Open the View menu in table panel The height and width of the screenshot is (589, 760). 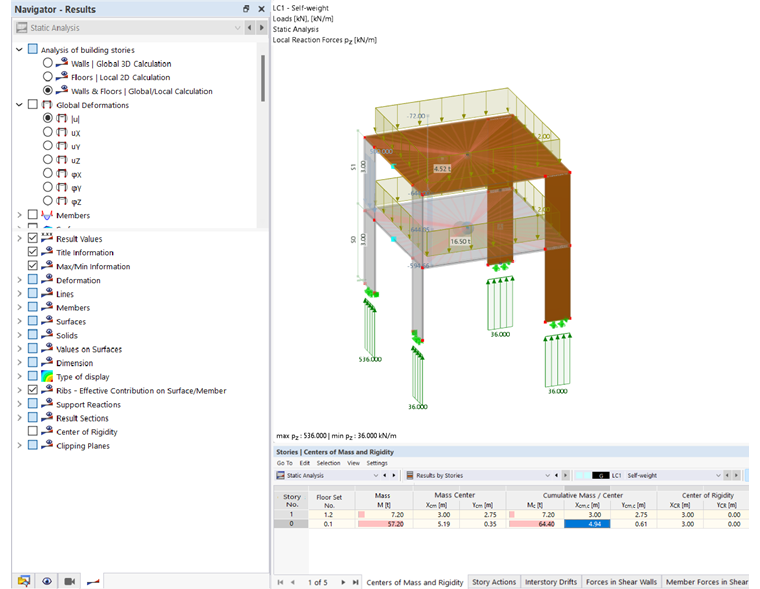coord(353,463)
